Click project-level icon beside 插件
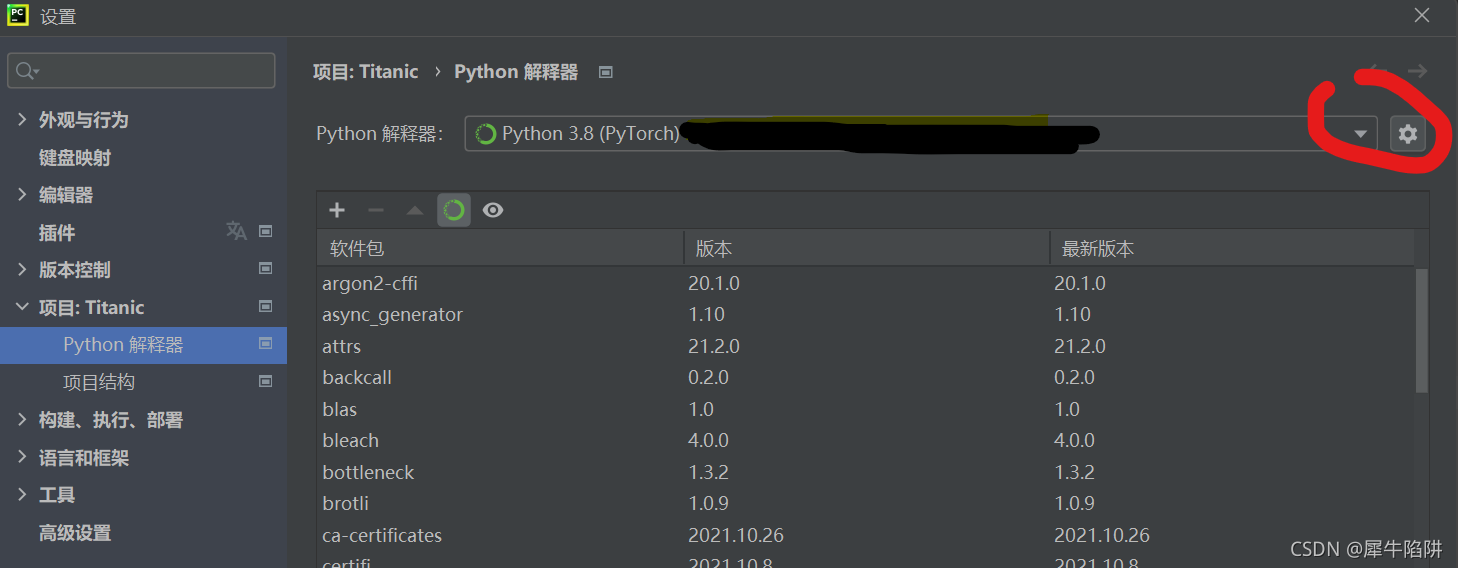Viewport: 1458px width, 568px height. (266, 231)
